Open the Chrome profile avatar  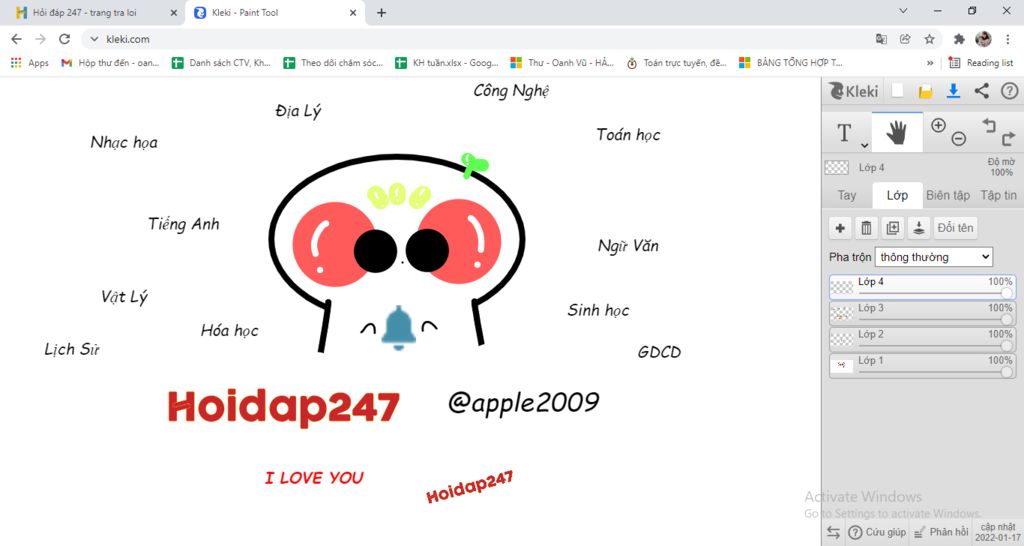click(984, 39)
